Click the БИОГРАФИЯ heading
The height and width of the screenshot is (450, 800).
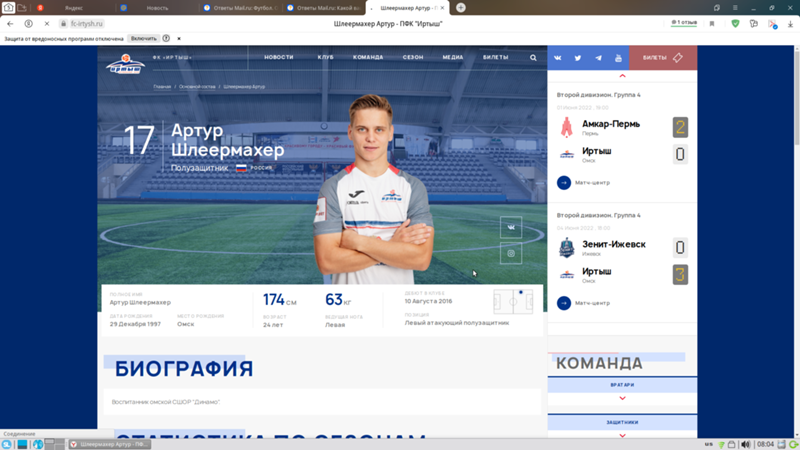tap(184, 369)
